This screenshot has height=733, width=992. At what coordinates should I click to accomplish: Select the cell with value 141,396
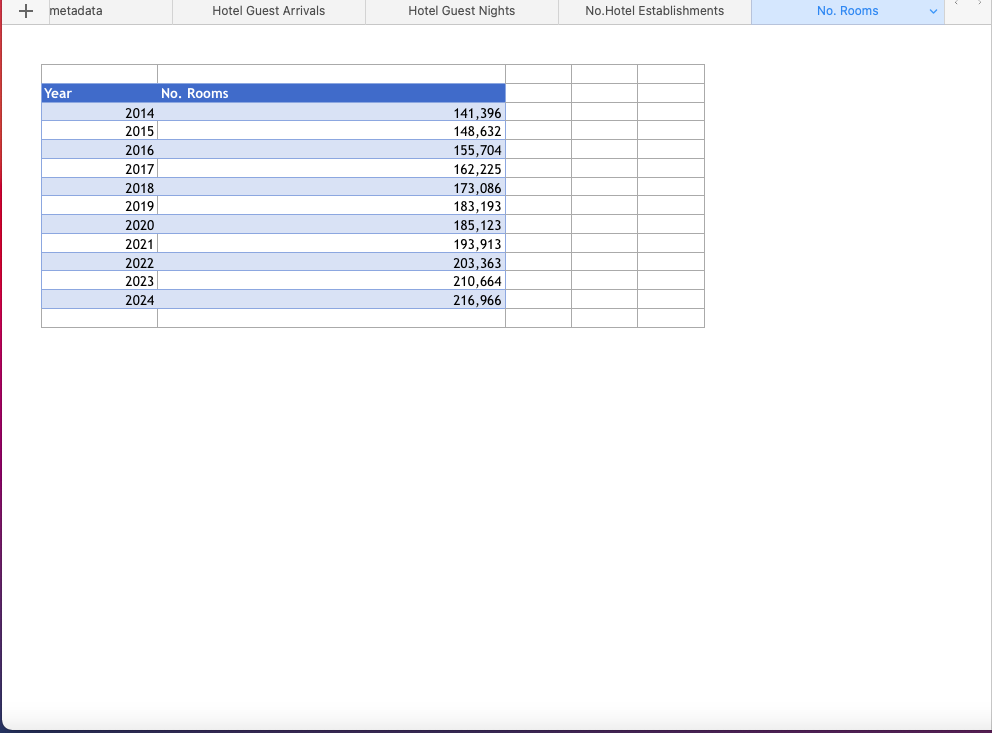330,112
